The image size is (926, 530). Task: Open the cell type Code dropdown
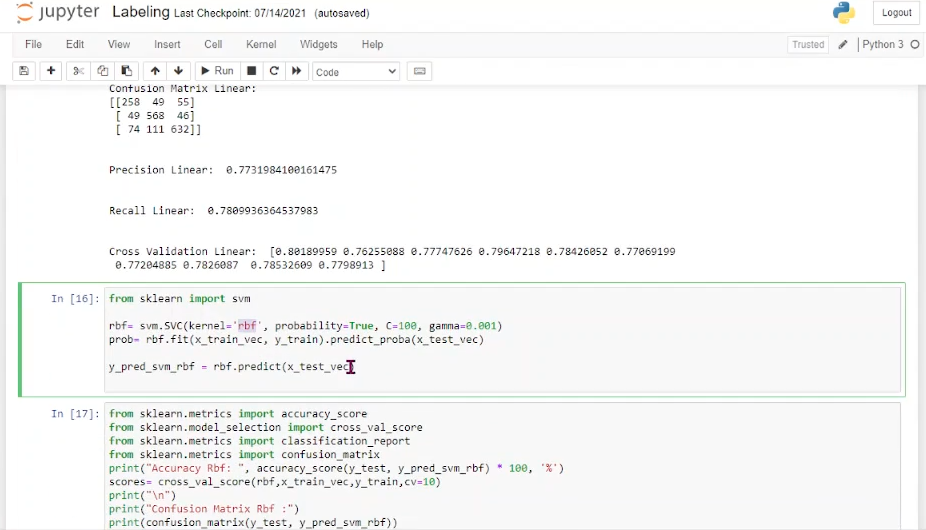pos(356,71)
